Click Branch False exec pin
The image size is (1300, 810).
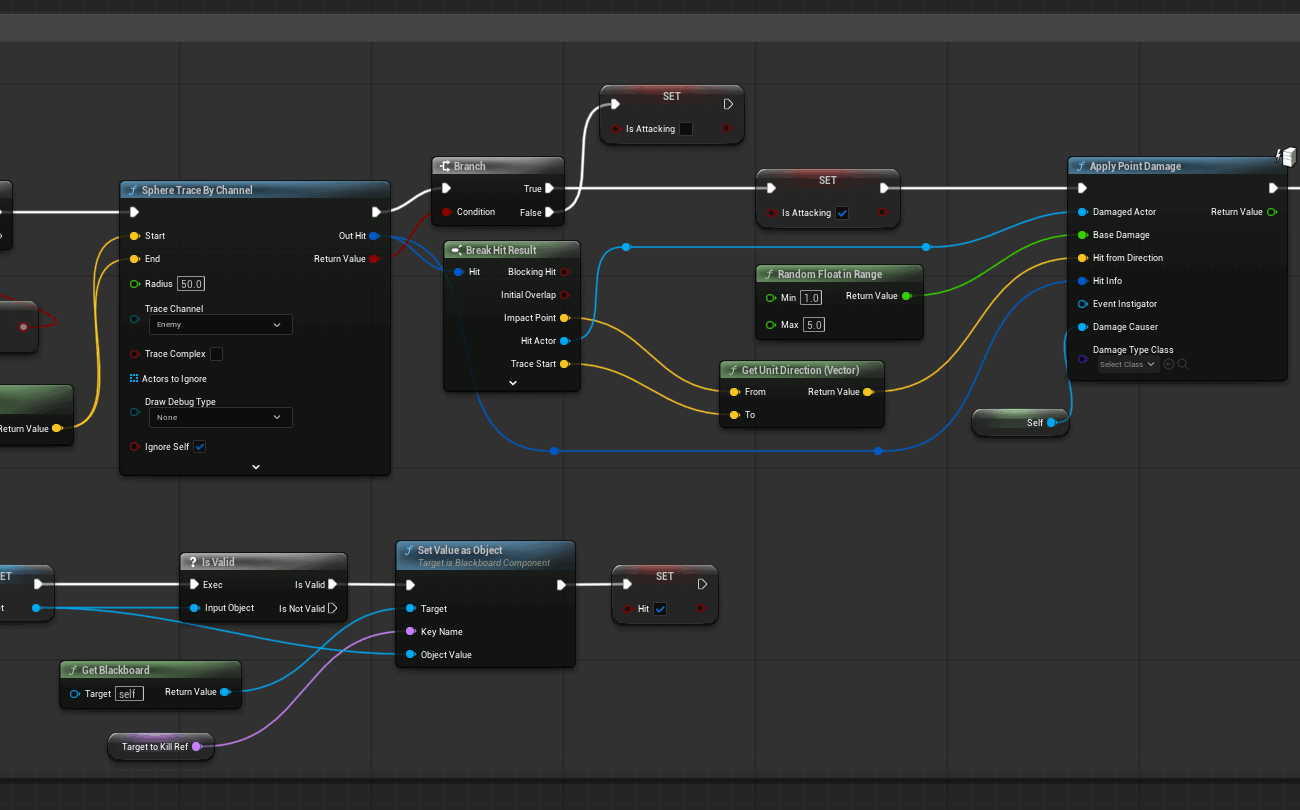tap(549, 212)
